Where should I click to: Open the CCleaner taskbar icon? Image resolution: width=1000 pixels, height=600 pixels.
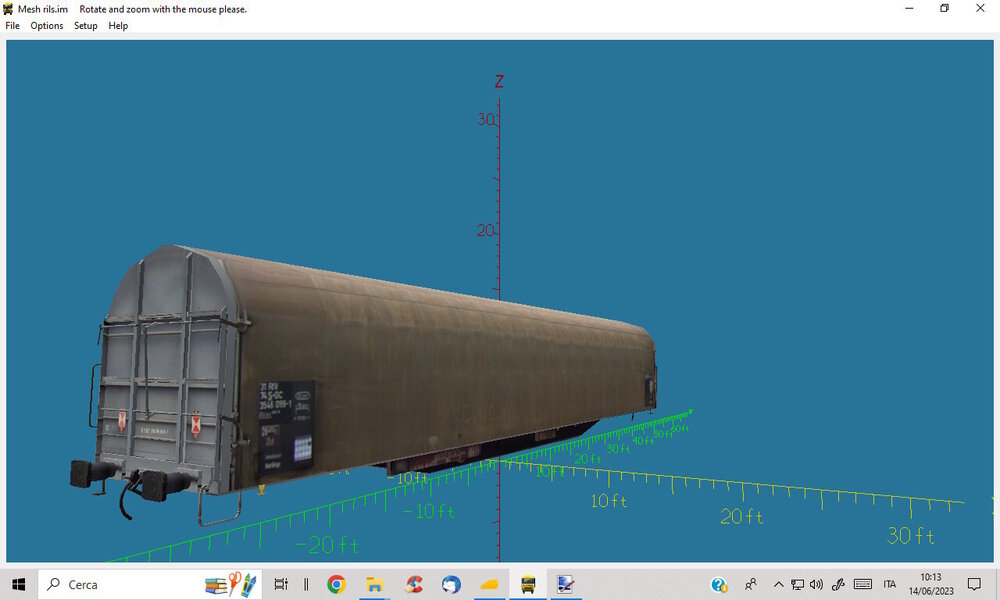point(414,584)
